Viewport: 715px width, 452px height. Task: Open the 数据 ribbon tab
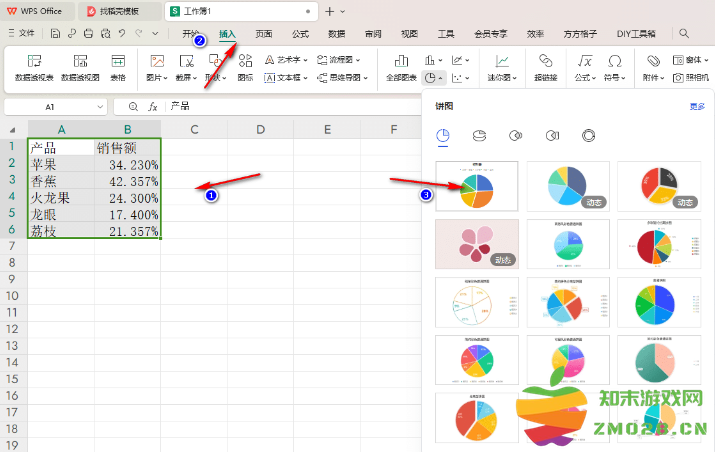337,33
